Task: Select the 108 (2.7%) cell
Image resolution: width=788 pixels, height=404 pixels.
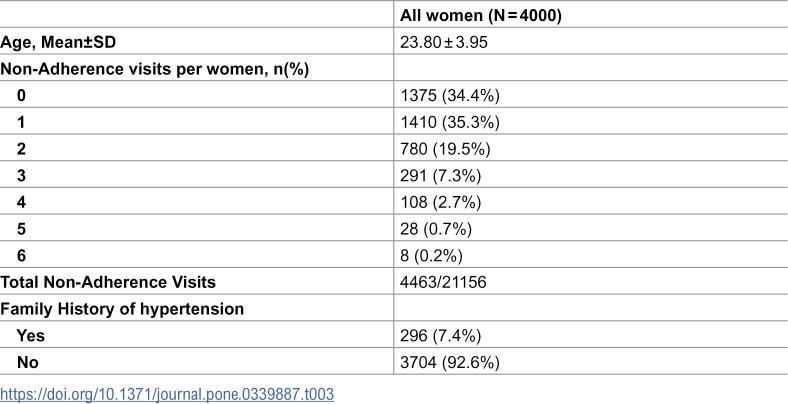Action: 441,202
